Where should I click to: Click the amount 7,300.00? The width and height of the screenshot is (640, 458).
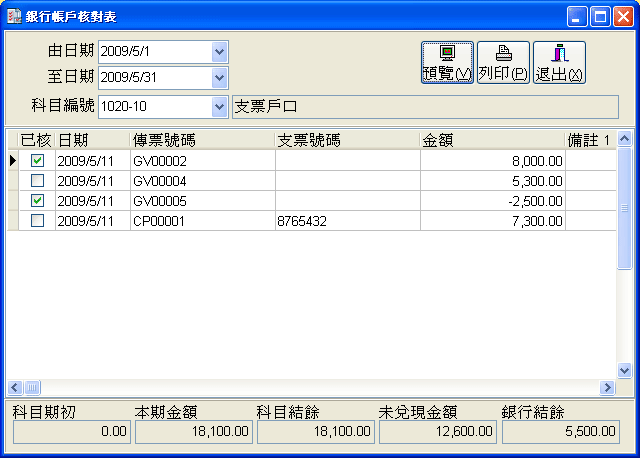(x=537, y=221)
